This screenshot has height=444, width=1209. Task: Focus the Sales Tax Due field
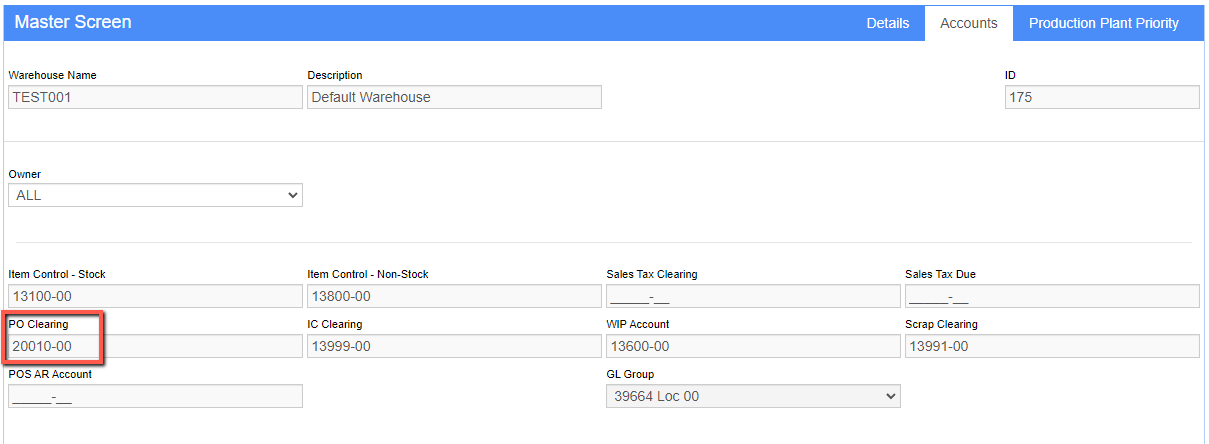(x=1052, y=296)
